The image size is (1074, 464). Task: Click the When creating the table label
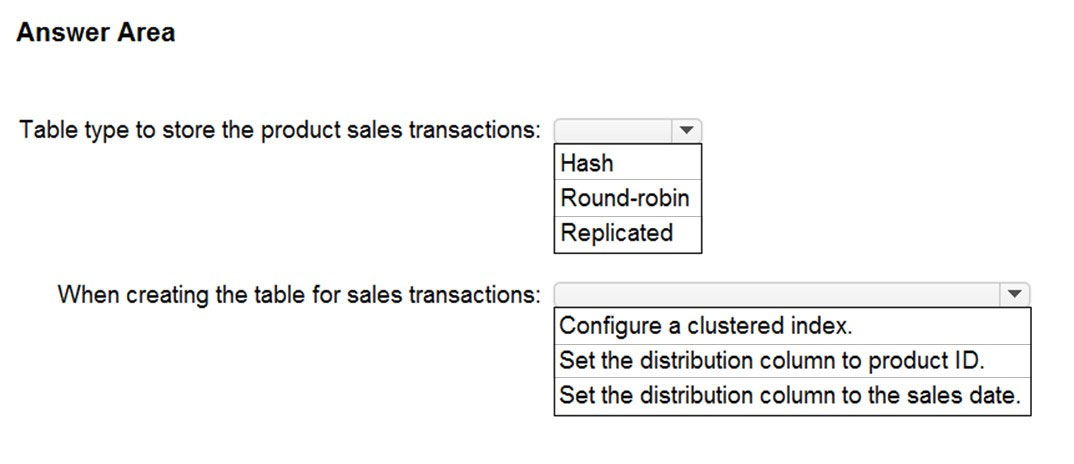pos(300,295)
